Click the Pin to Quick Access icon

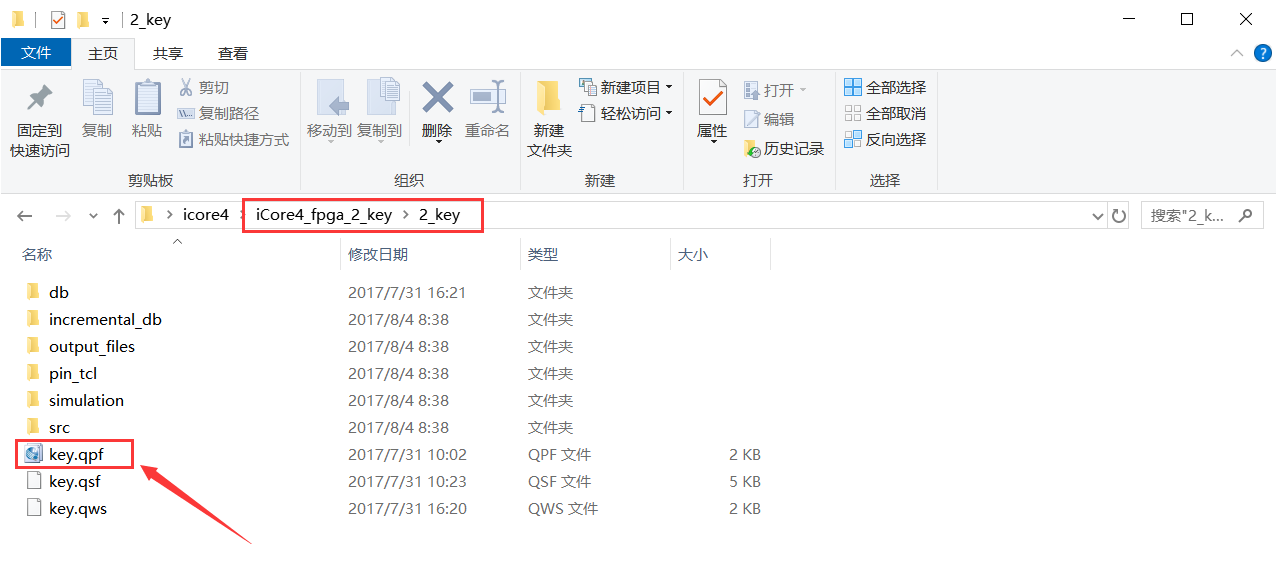pyautogui.click(x=40, y=100)
